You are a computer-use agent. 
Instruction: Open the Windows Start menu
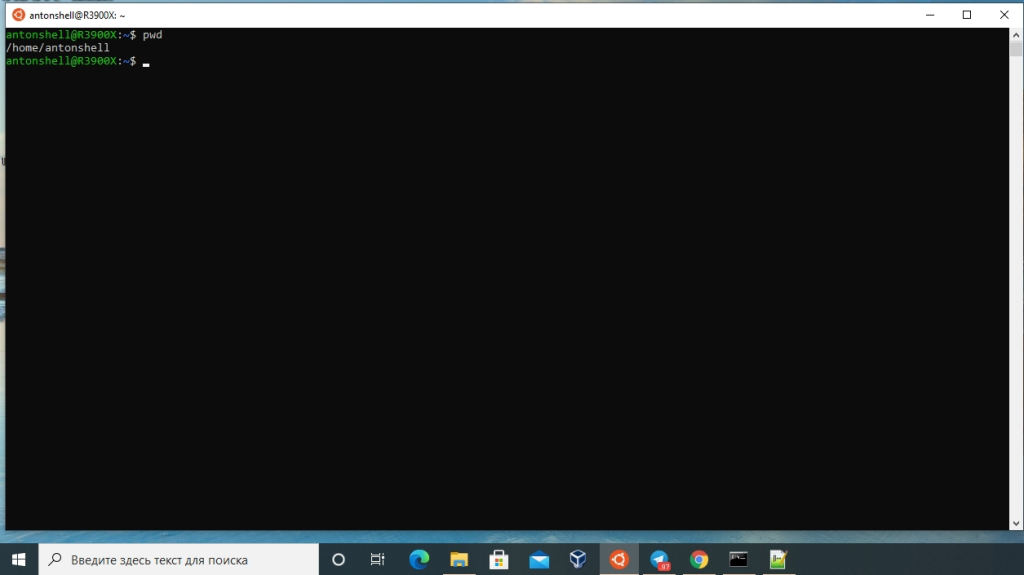(18, 560)
